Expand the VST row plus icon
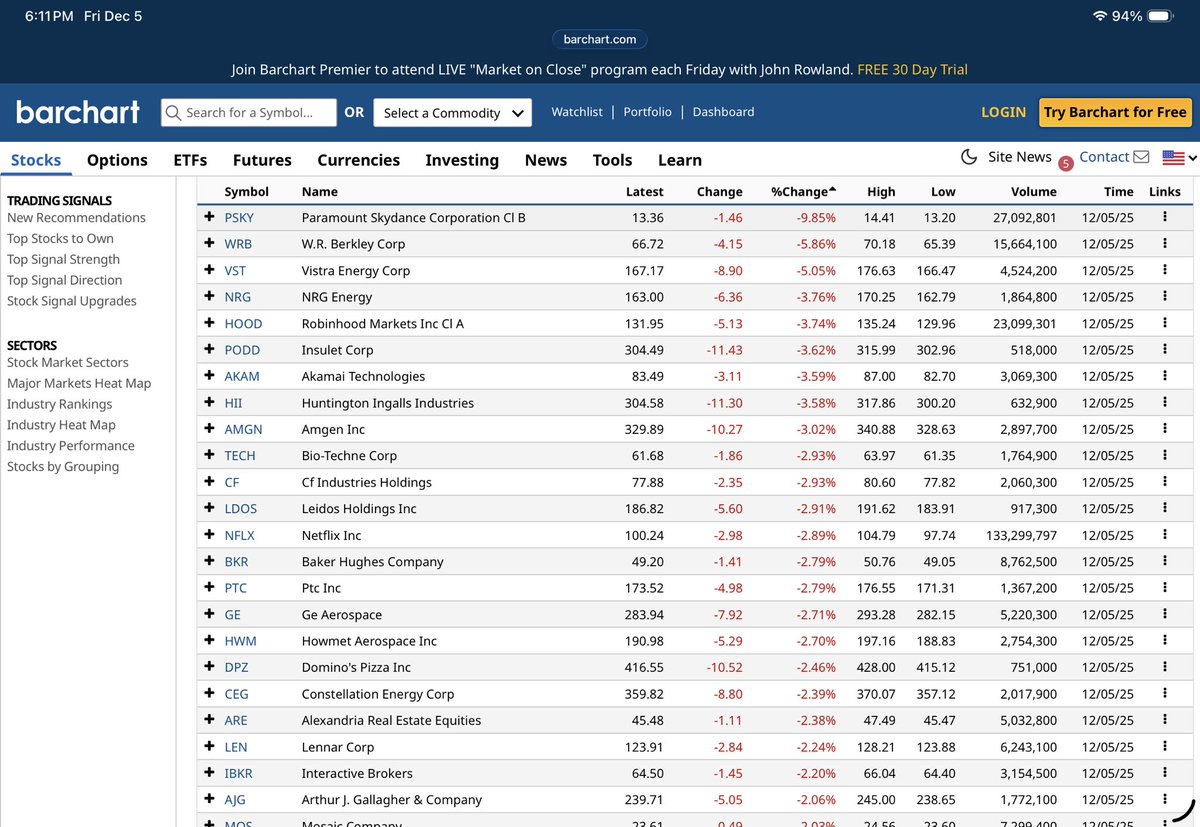Image resolution: width=1200 pixels, height=827 pixels. click(209, 270)
